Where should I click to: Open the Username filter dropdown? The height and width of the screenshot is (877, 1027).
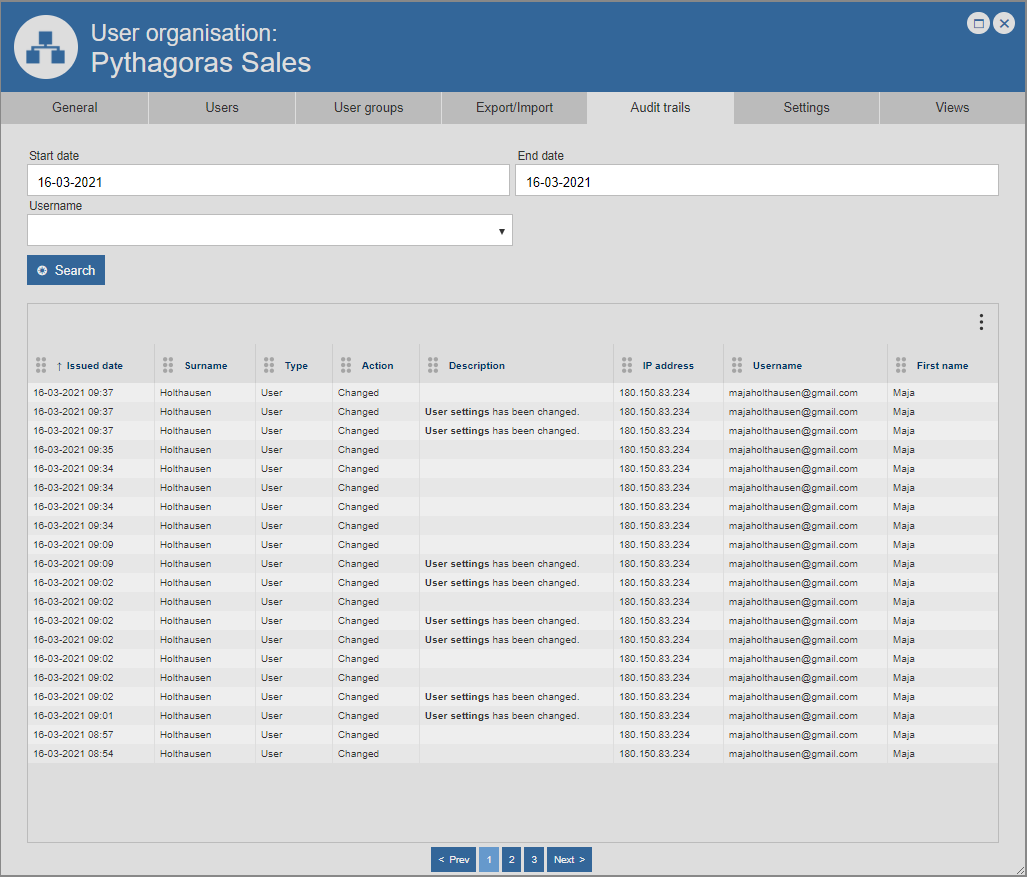click(x=270, y=231)
